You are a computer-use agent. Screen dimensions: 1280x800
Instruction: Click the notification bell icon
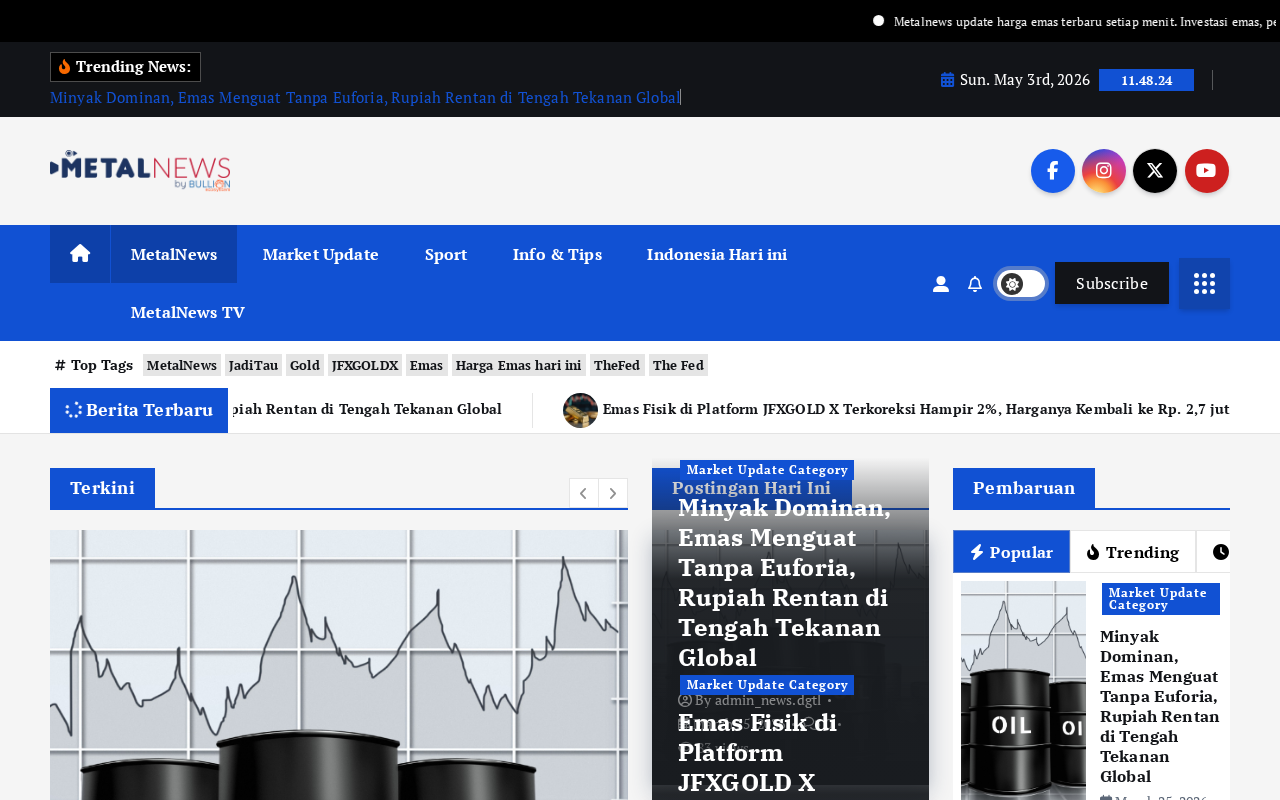(975, 284)
